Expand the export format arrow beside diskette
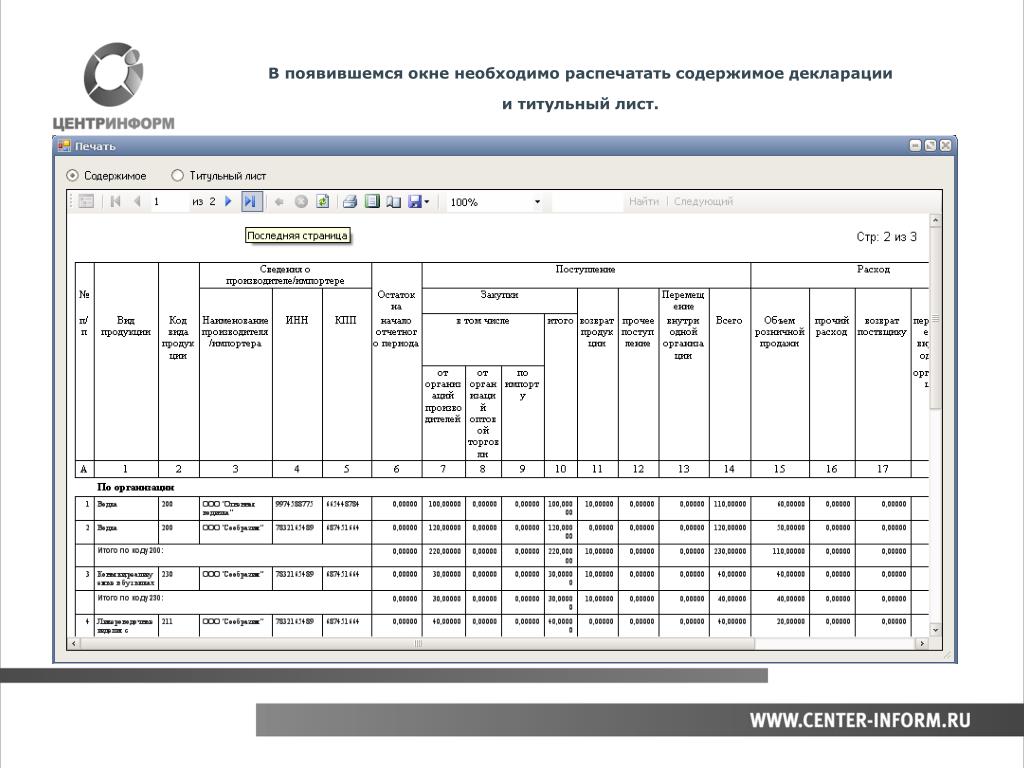This screenshot has width=1024, height=768. pos(427,201)
